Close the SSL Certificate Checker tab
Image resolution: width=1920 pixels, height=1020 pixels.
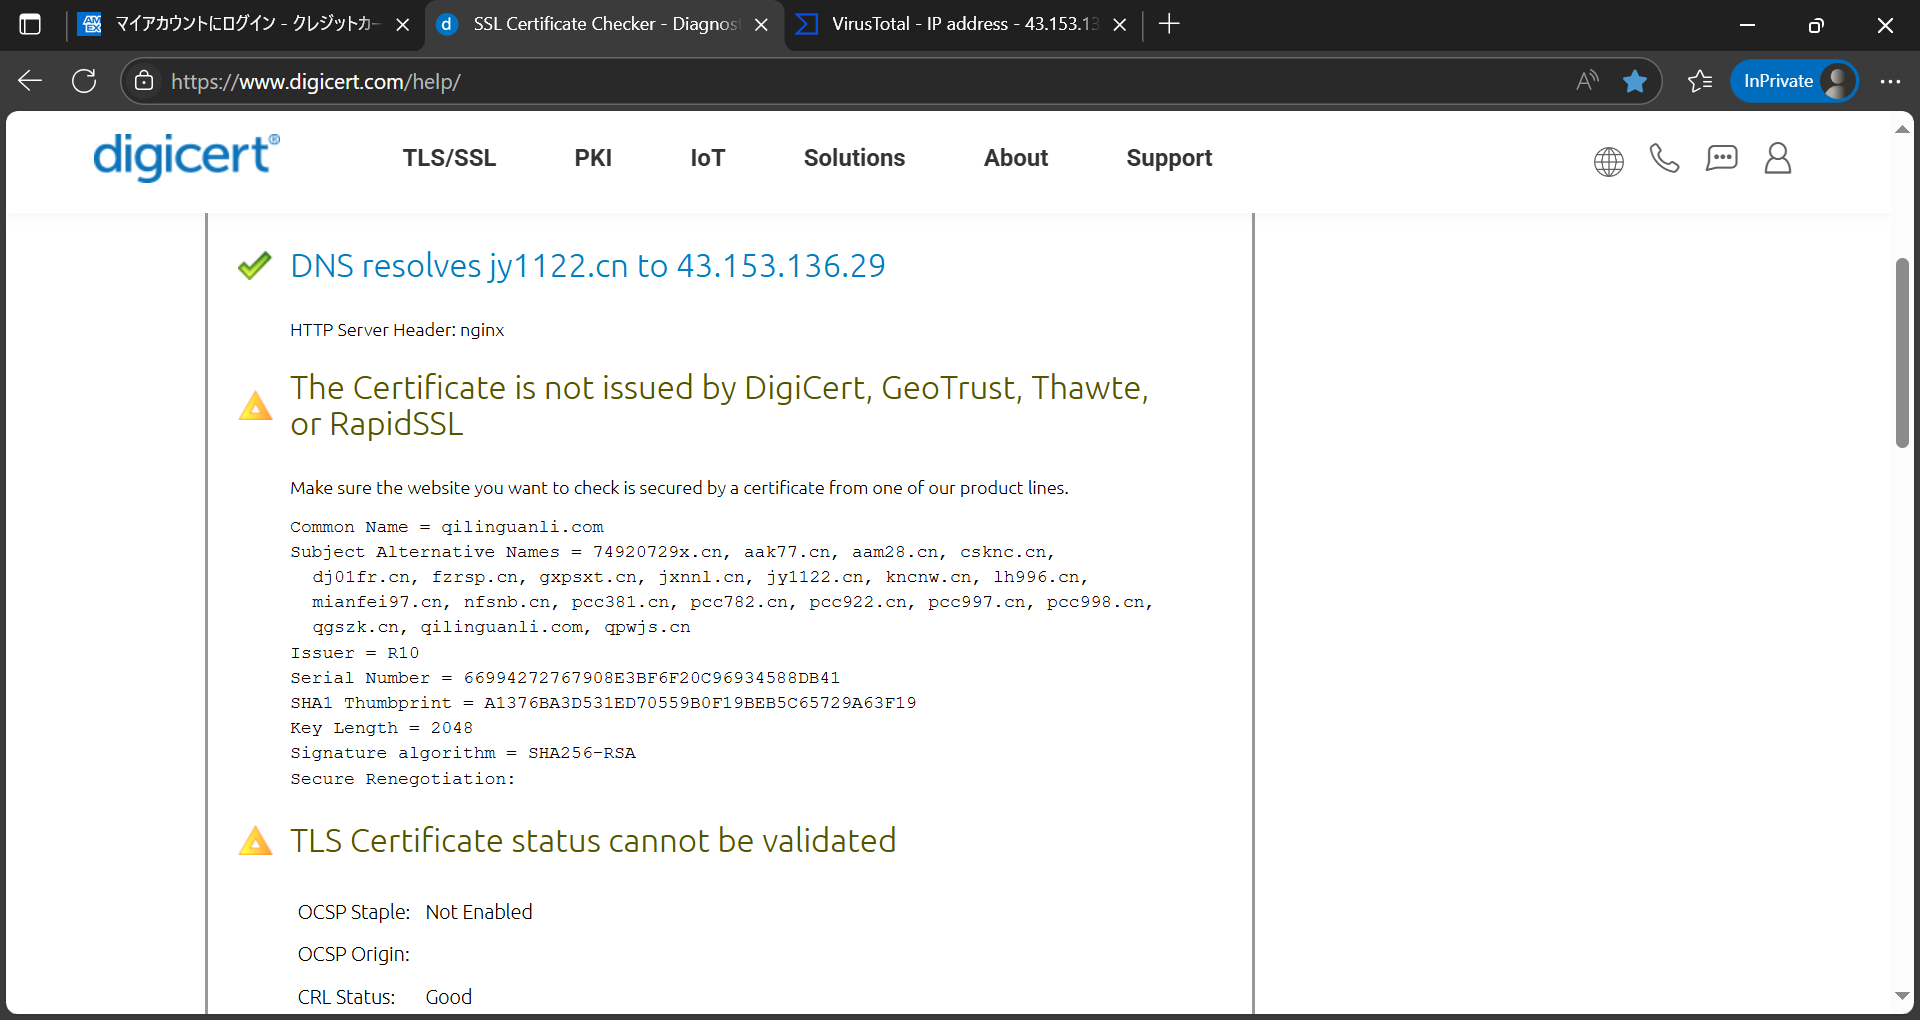click(761, 25)
